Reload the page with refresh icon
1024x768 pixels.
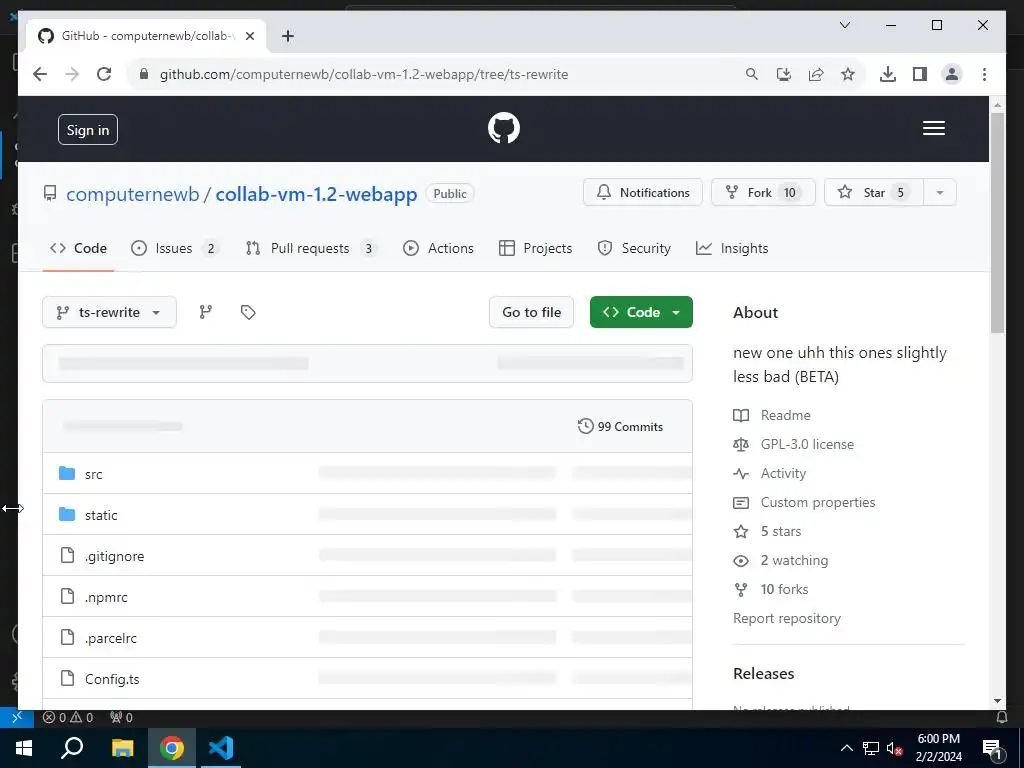click(x=104, y=74)
